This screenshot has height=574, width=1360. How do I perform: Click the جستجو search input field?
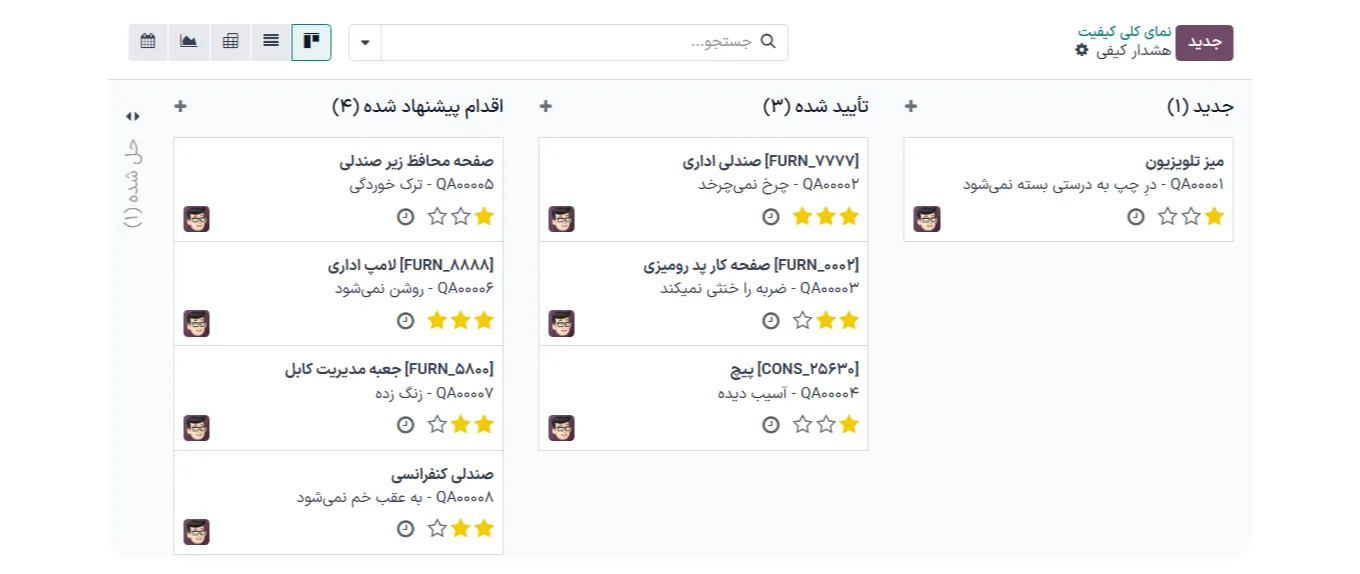click(x=570, y=42)
